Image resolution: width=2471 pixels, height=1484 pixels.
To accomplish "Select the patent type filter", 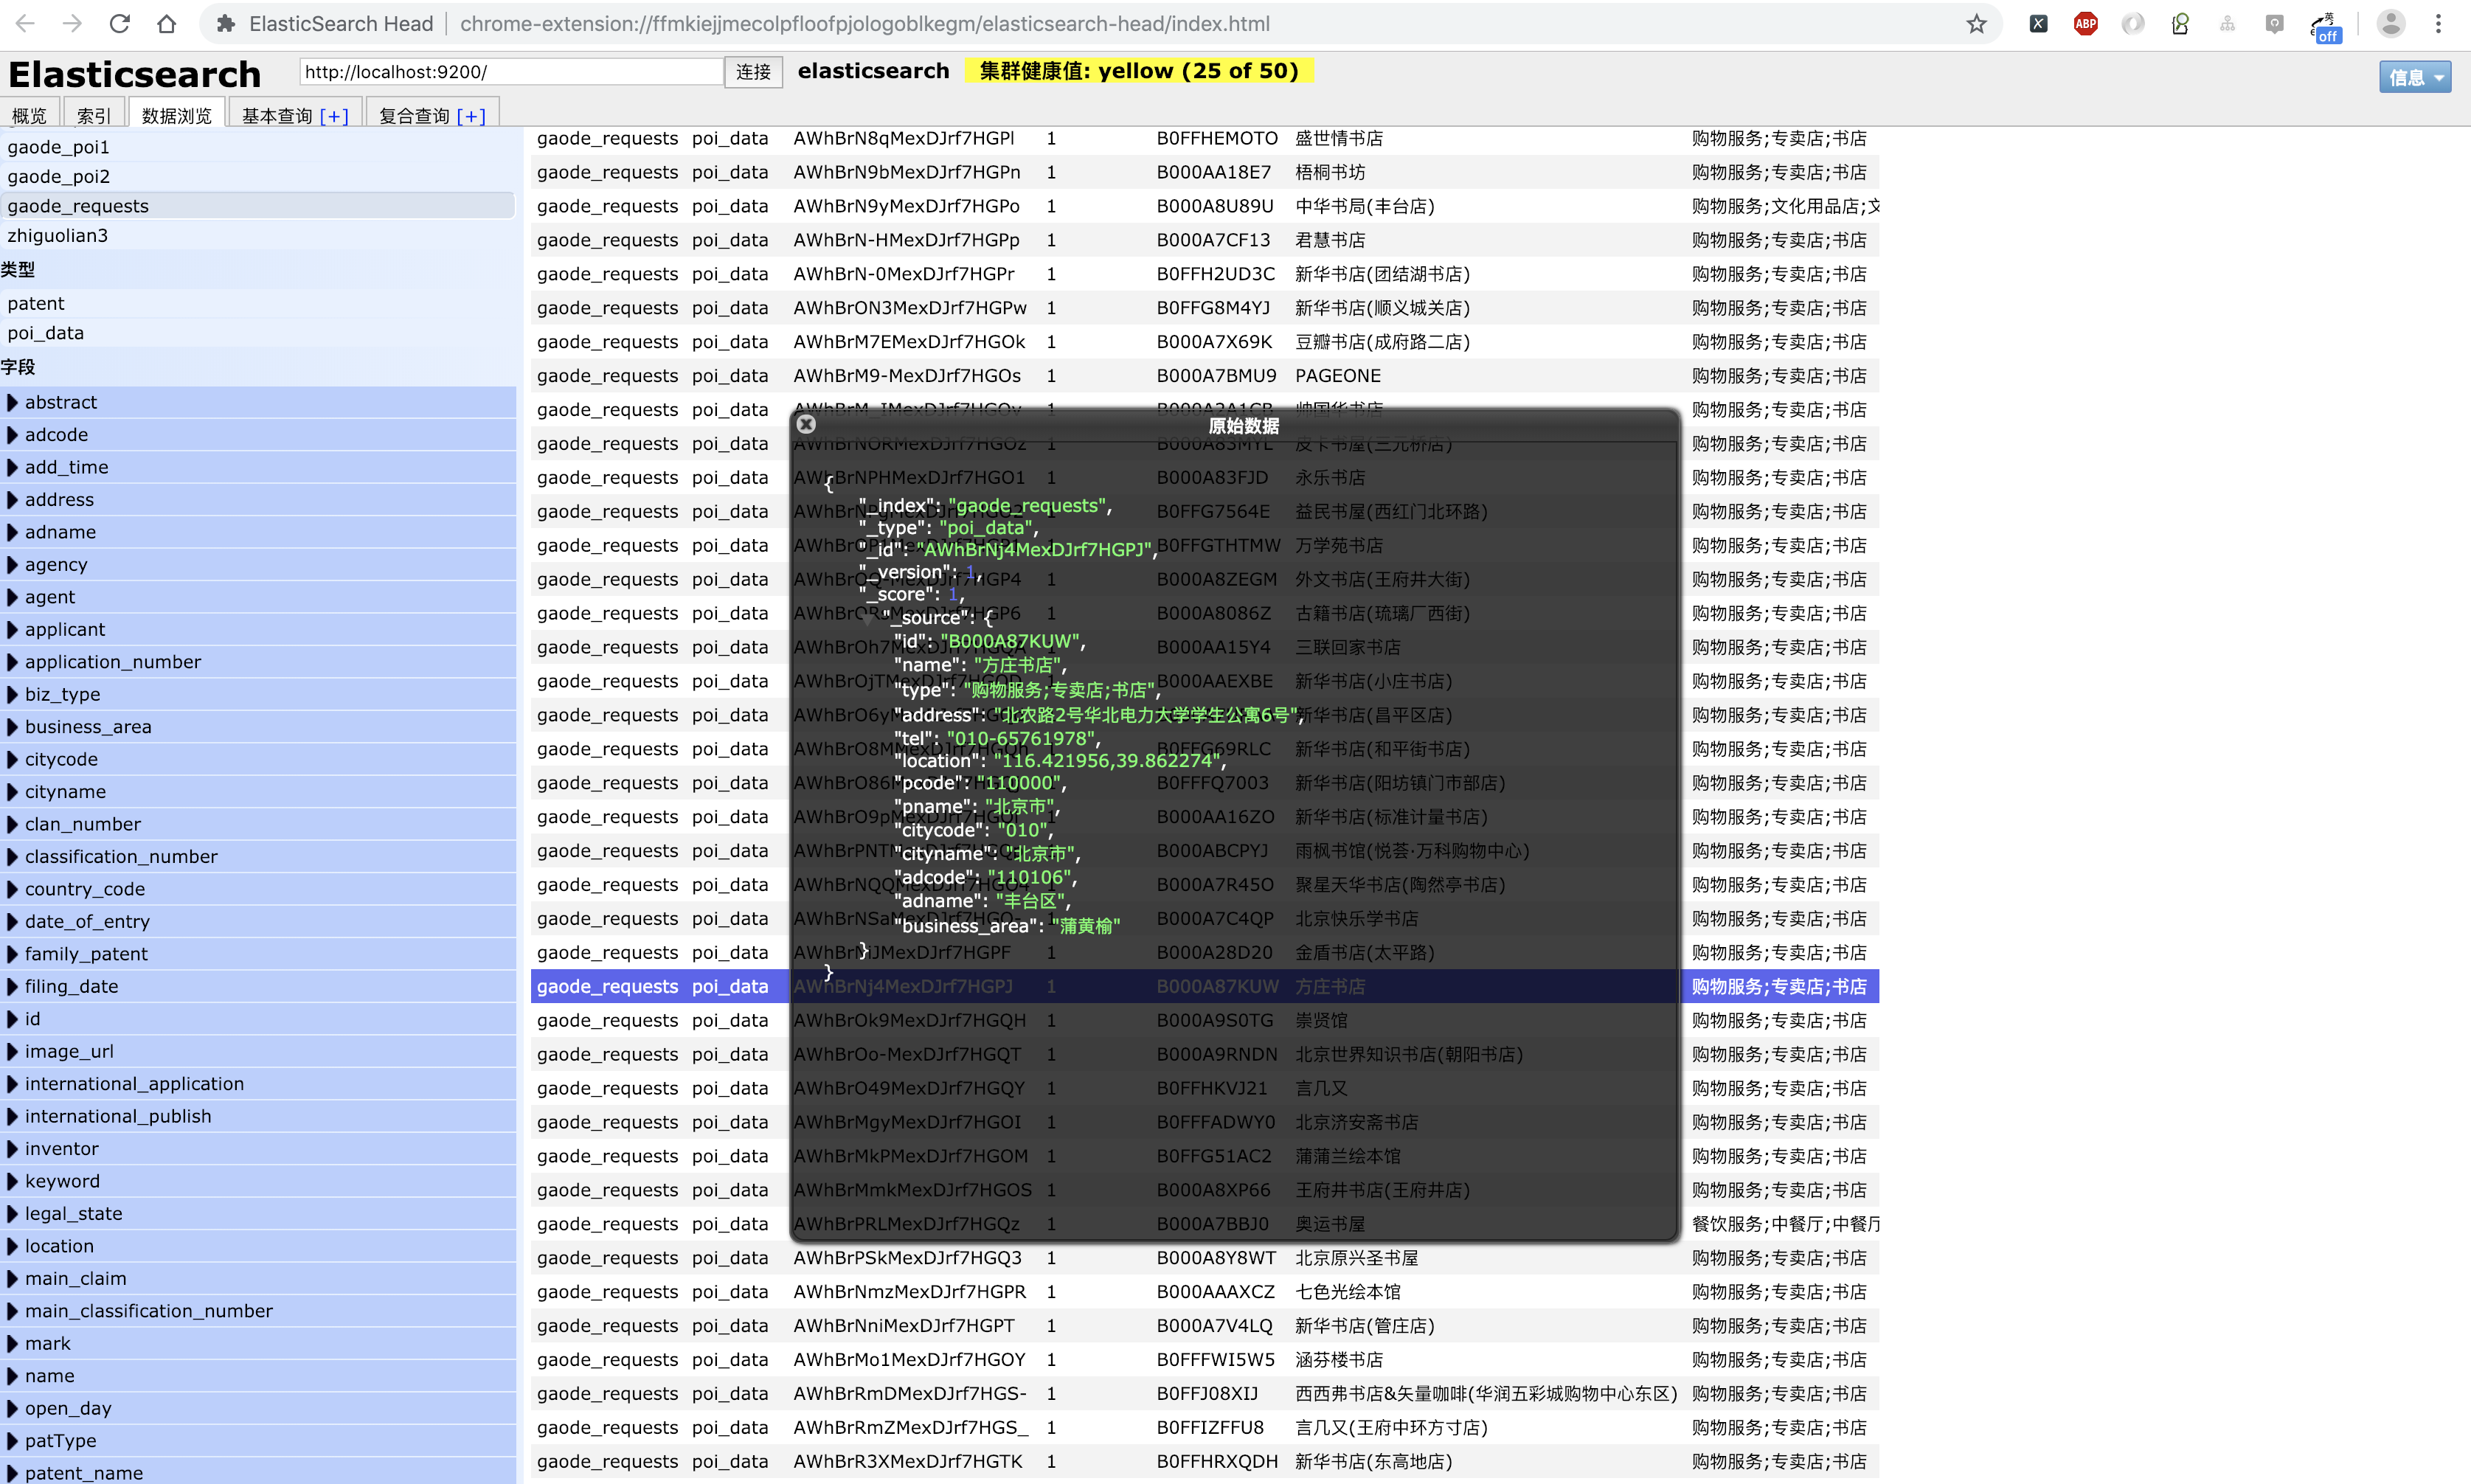I will (36, 303).
